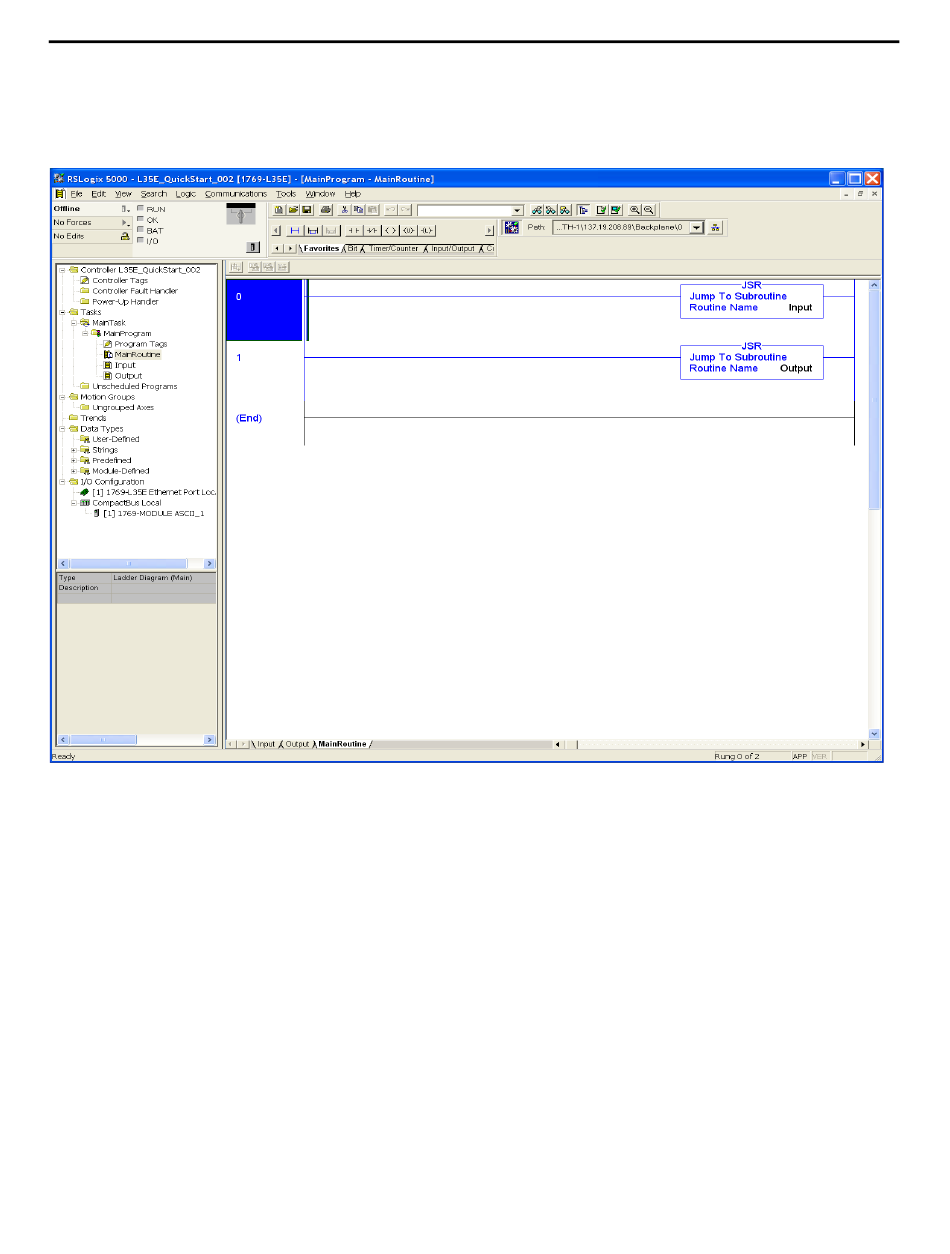Open the Communications menu
This screenshot has width=950, height=1254.
click(x=236, y=194)
